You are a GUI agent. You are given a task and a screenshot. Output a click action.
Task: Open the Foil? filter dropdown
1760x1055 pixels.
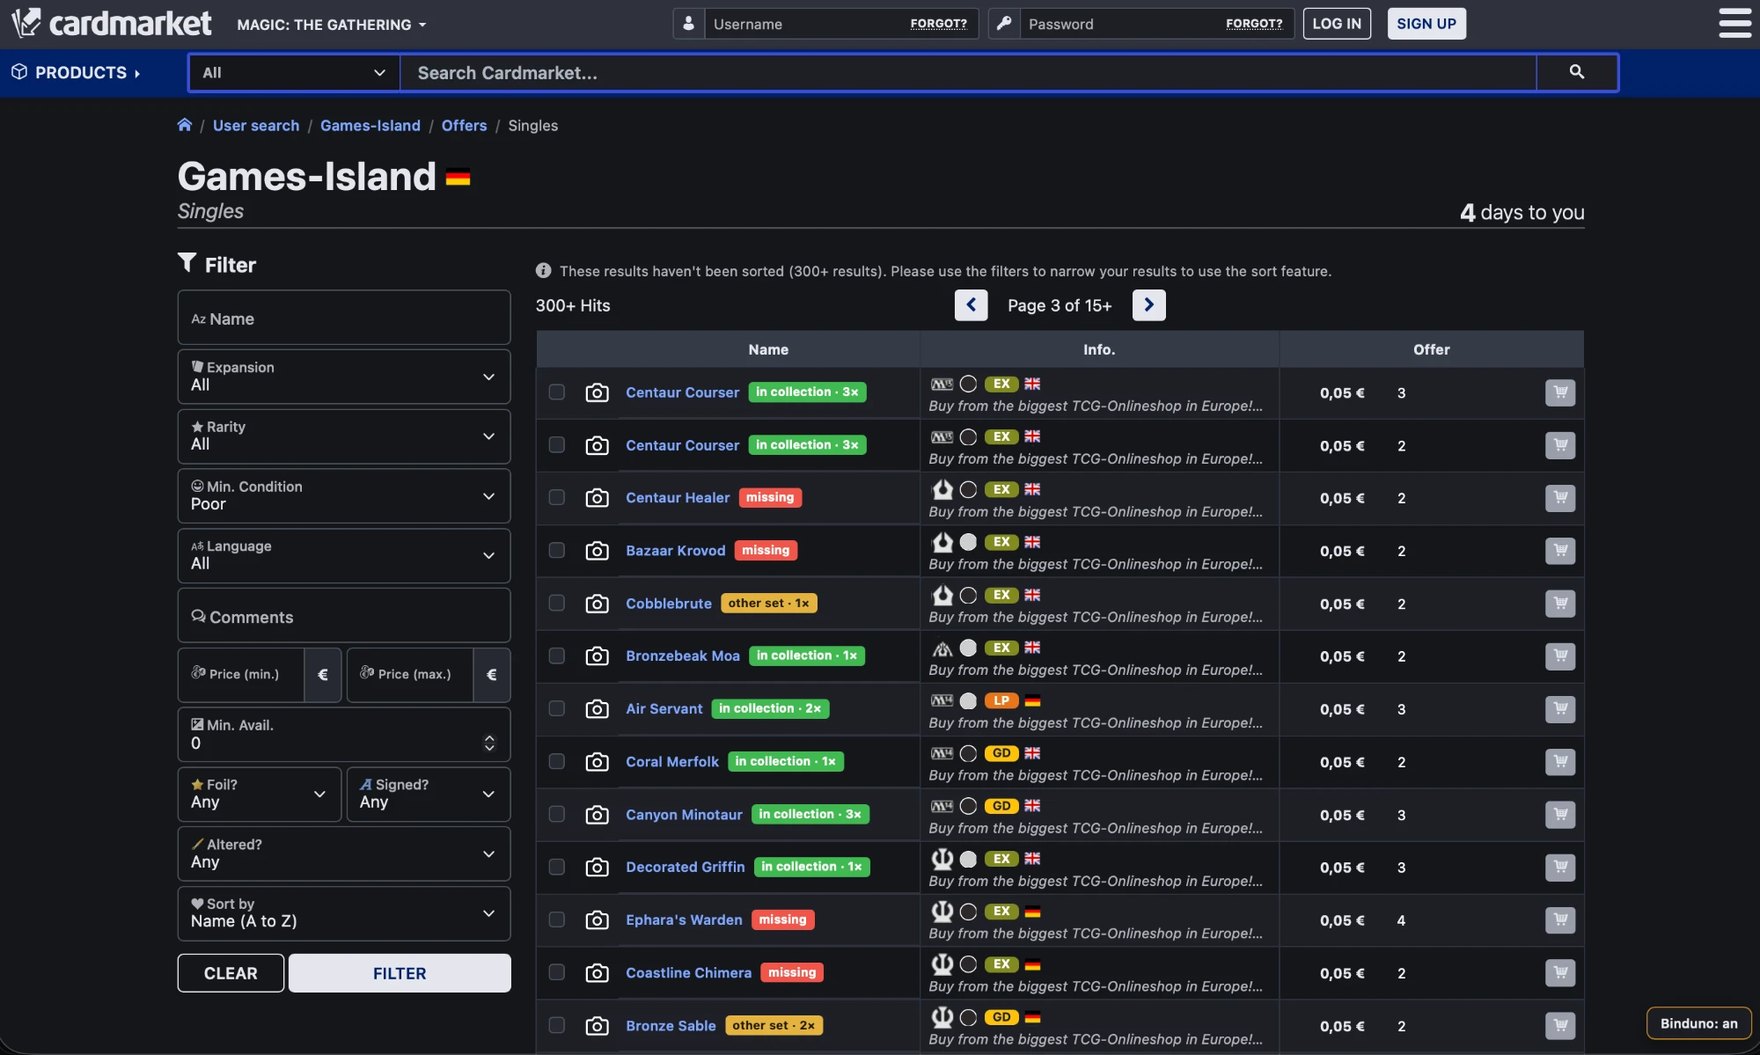point(259,794)
